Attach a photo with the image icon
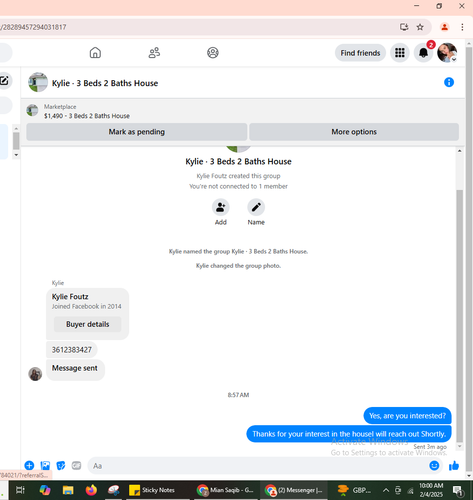 click(45, 466)
